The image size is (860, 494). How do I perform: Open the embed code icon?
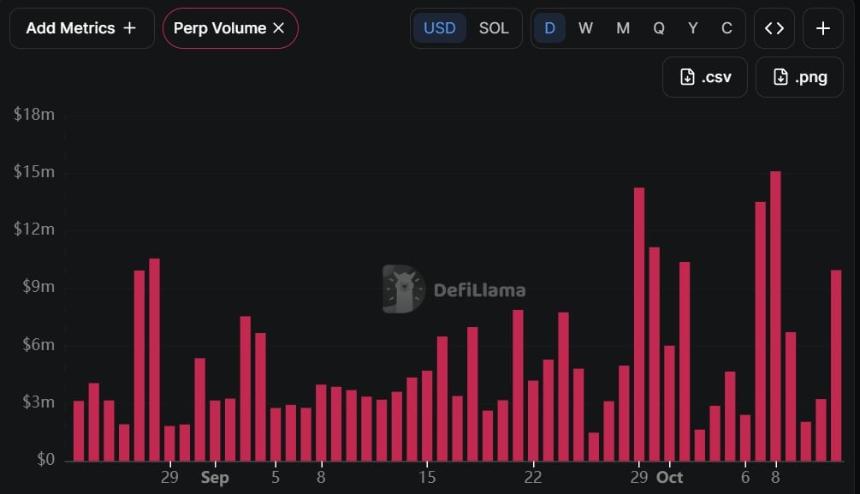[774, 28]
